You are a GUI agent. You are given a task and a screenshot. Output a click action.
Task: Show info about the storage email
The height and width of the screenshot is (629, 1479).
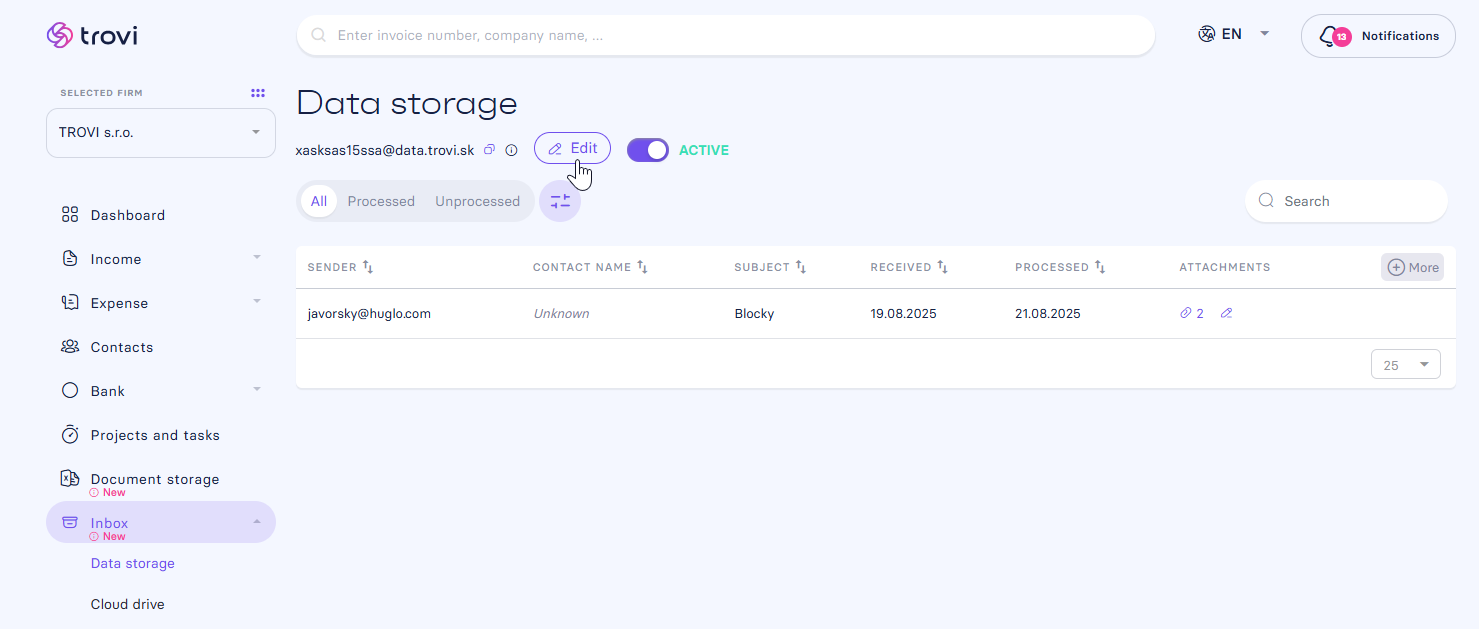tap(511, 150)
